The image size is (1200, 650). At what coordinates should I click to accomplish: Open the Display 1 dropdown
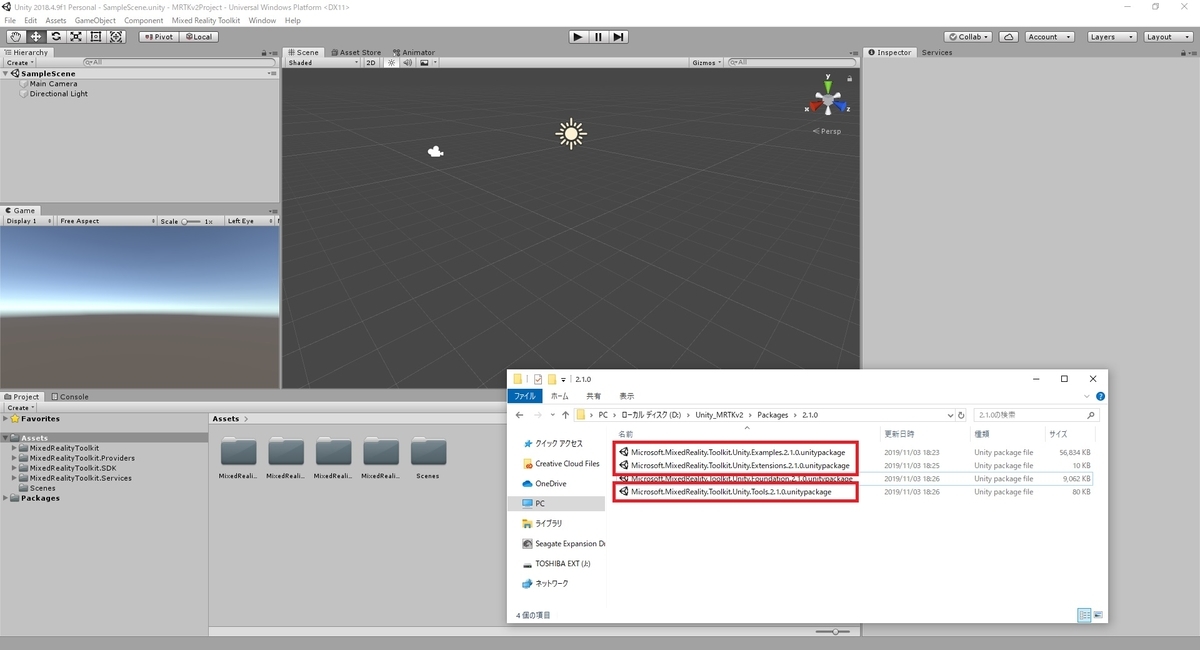[x=27, y=221]
